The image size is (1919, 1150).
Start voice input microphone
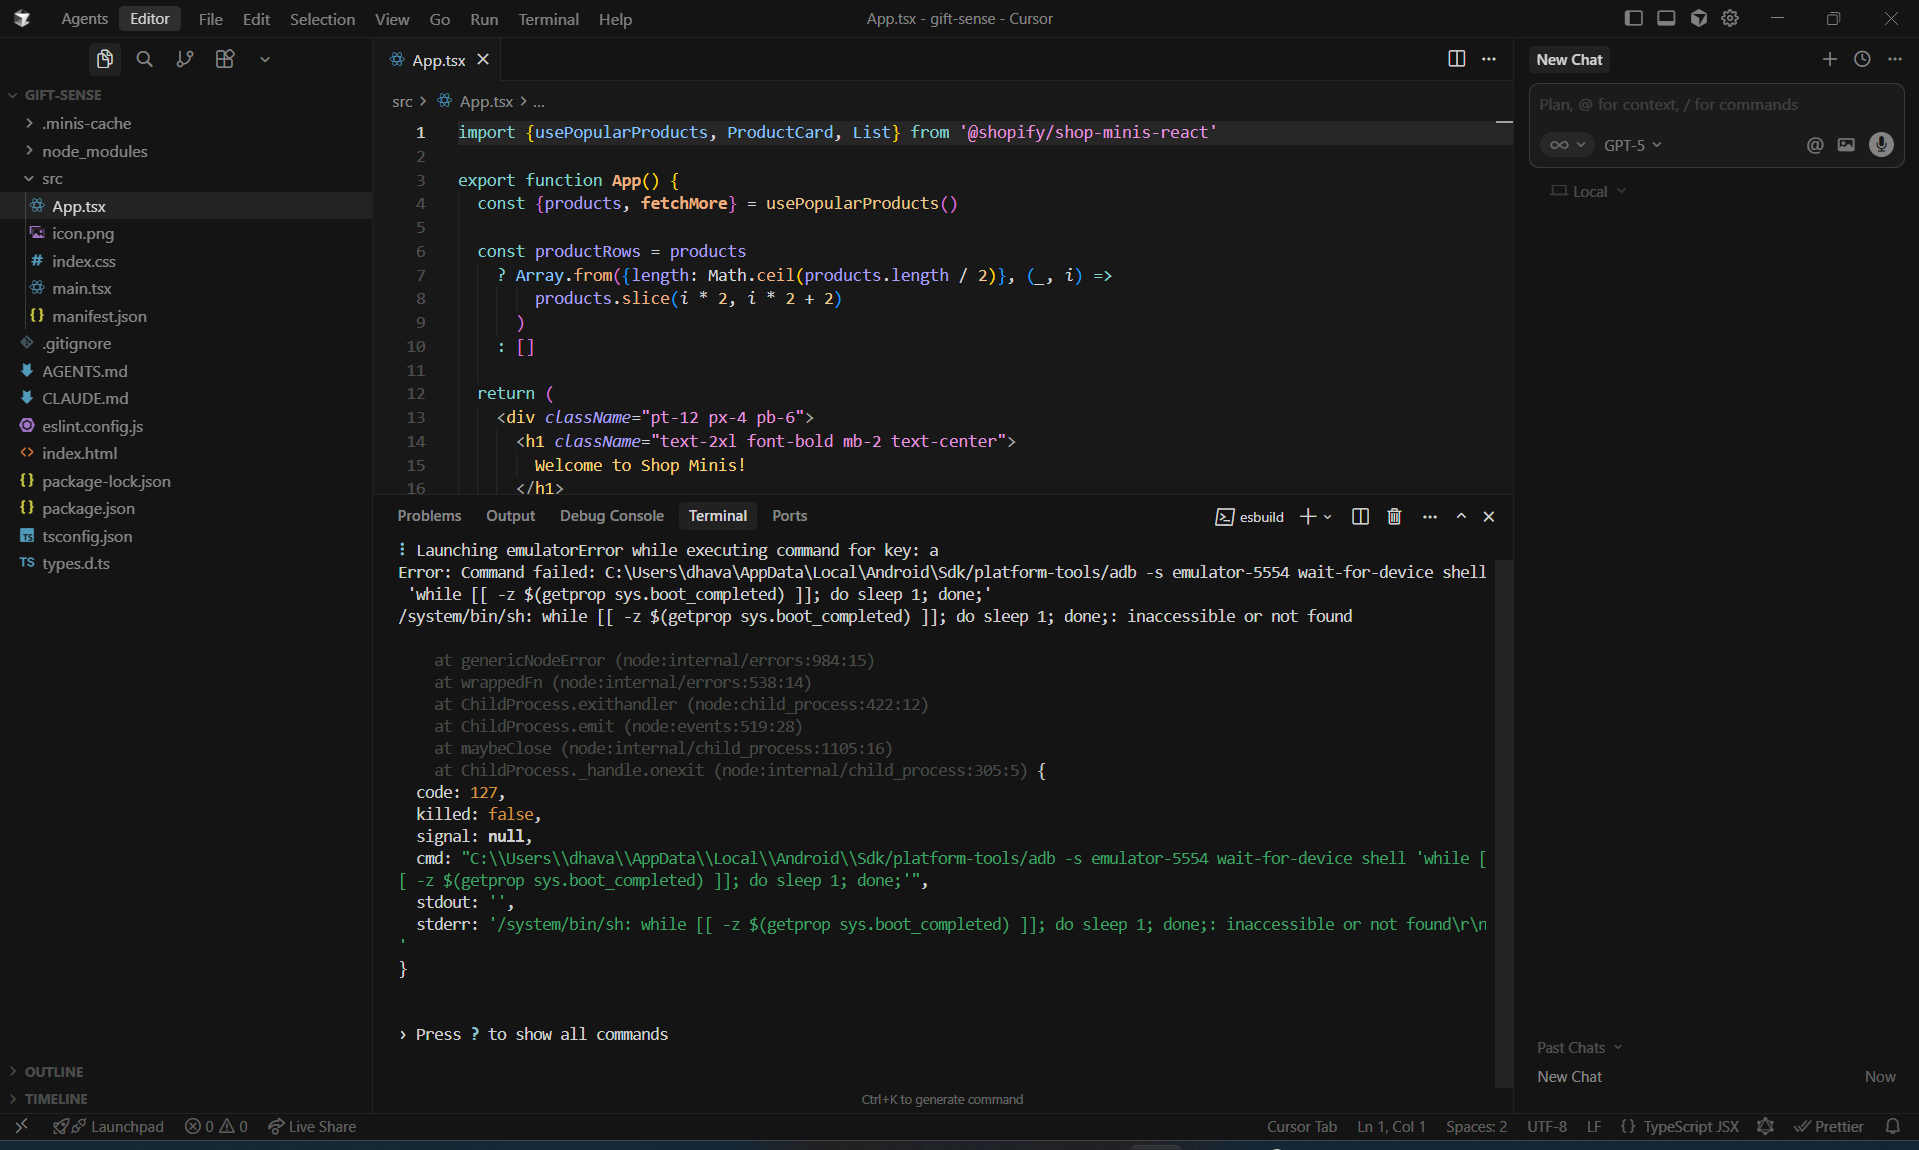[x=1881, y=145]
